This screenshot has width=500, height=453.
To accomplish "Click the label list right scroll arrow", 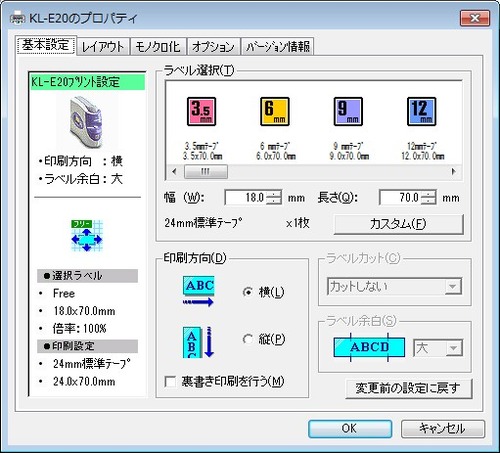I will [454, 172].
